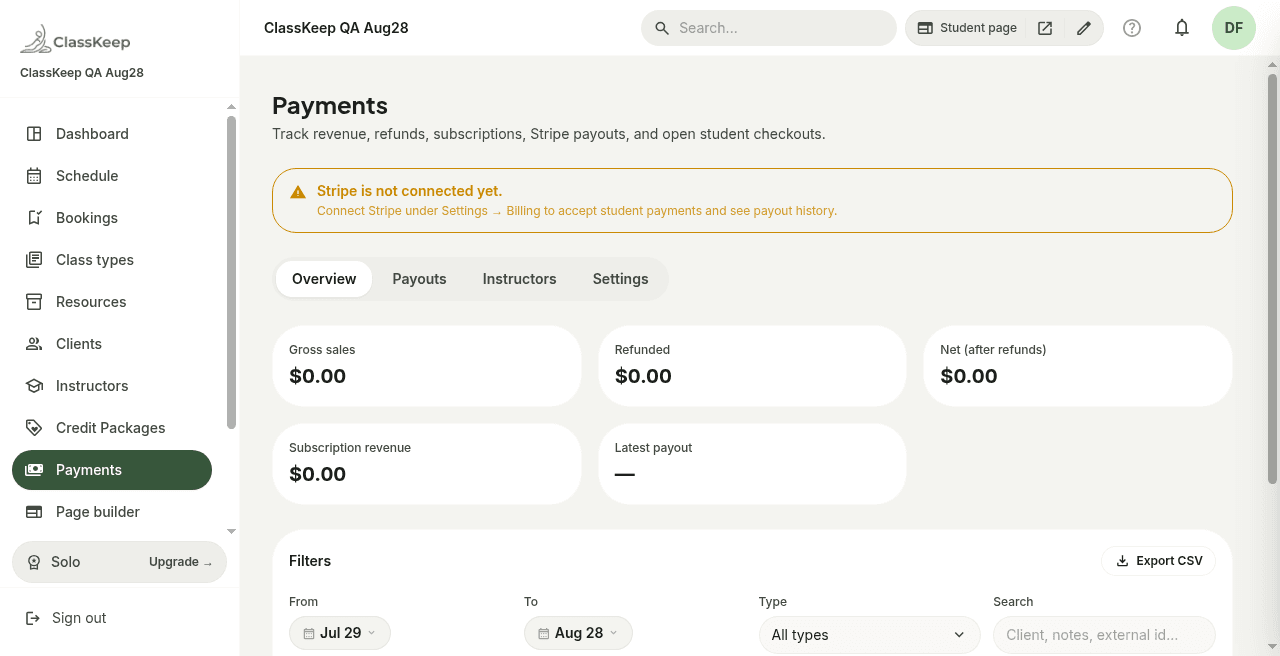1280x656 pixels.
Task: Click the Refunded card
Action: coord(752,366)
